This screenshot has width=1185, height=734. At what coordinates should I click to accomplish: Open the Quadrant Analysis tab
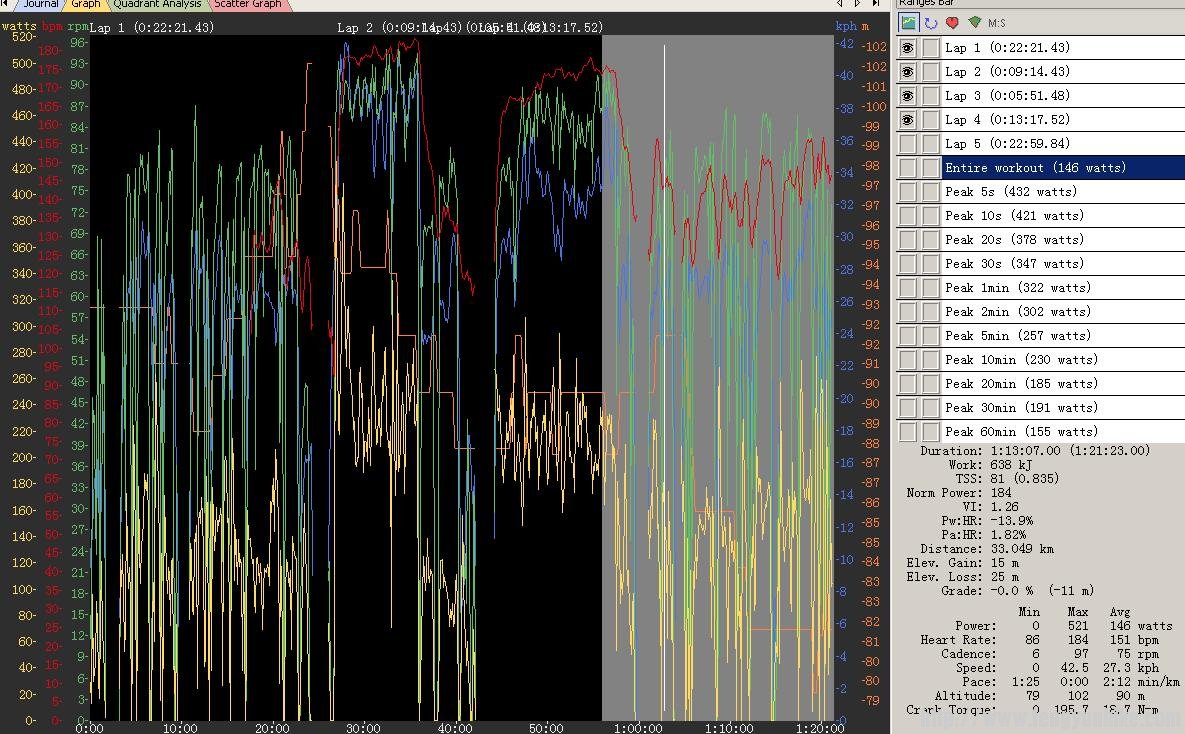(x=157, y=4)
